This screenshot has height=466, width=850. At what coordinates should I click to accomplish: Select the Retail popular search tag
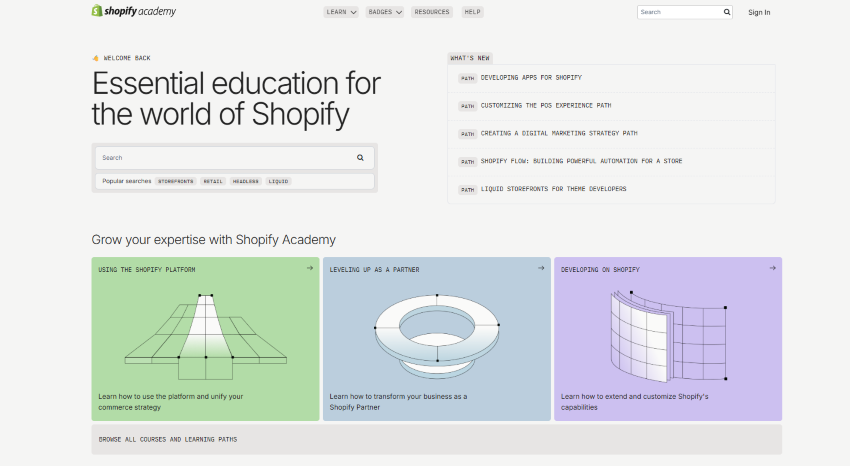point(213,182)
